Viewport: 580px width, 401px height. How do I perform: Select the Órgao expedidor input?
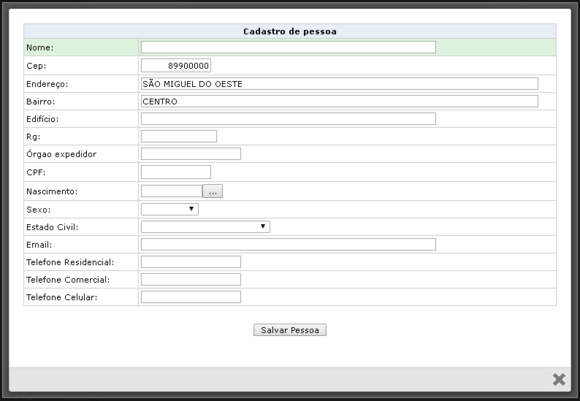click(191, 154)
